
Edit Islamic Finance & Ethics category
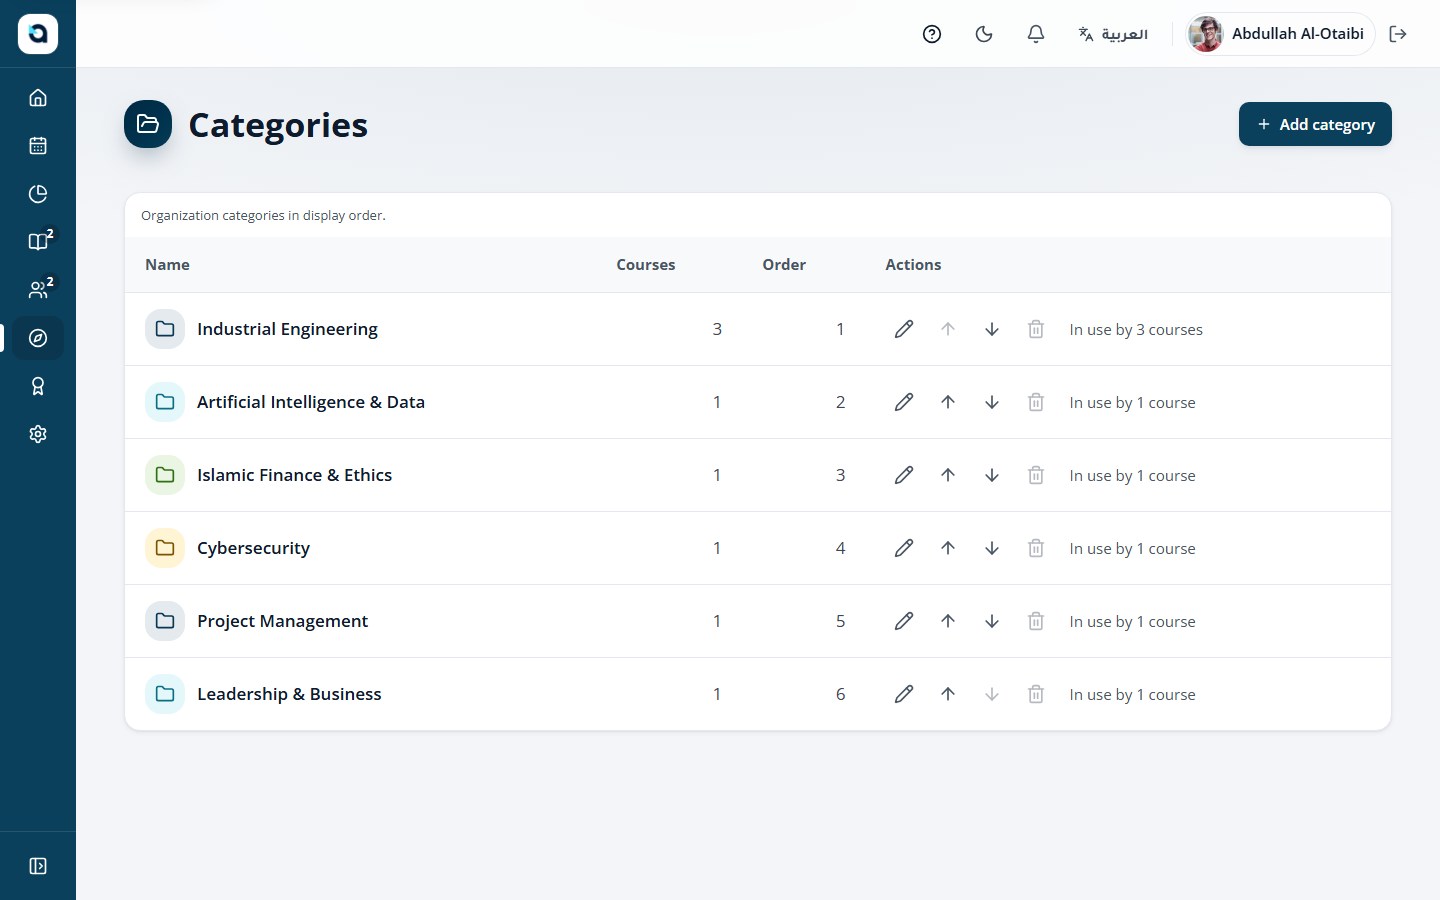pyautogui.click(x=904, y=475)
